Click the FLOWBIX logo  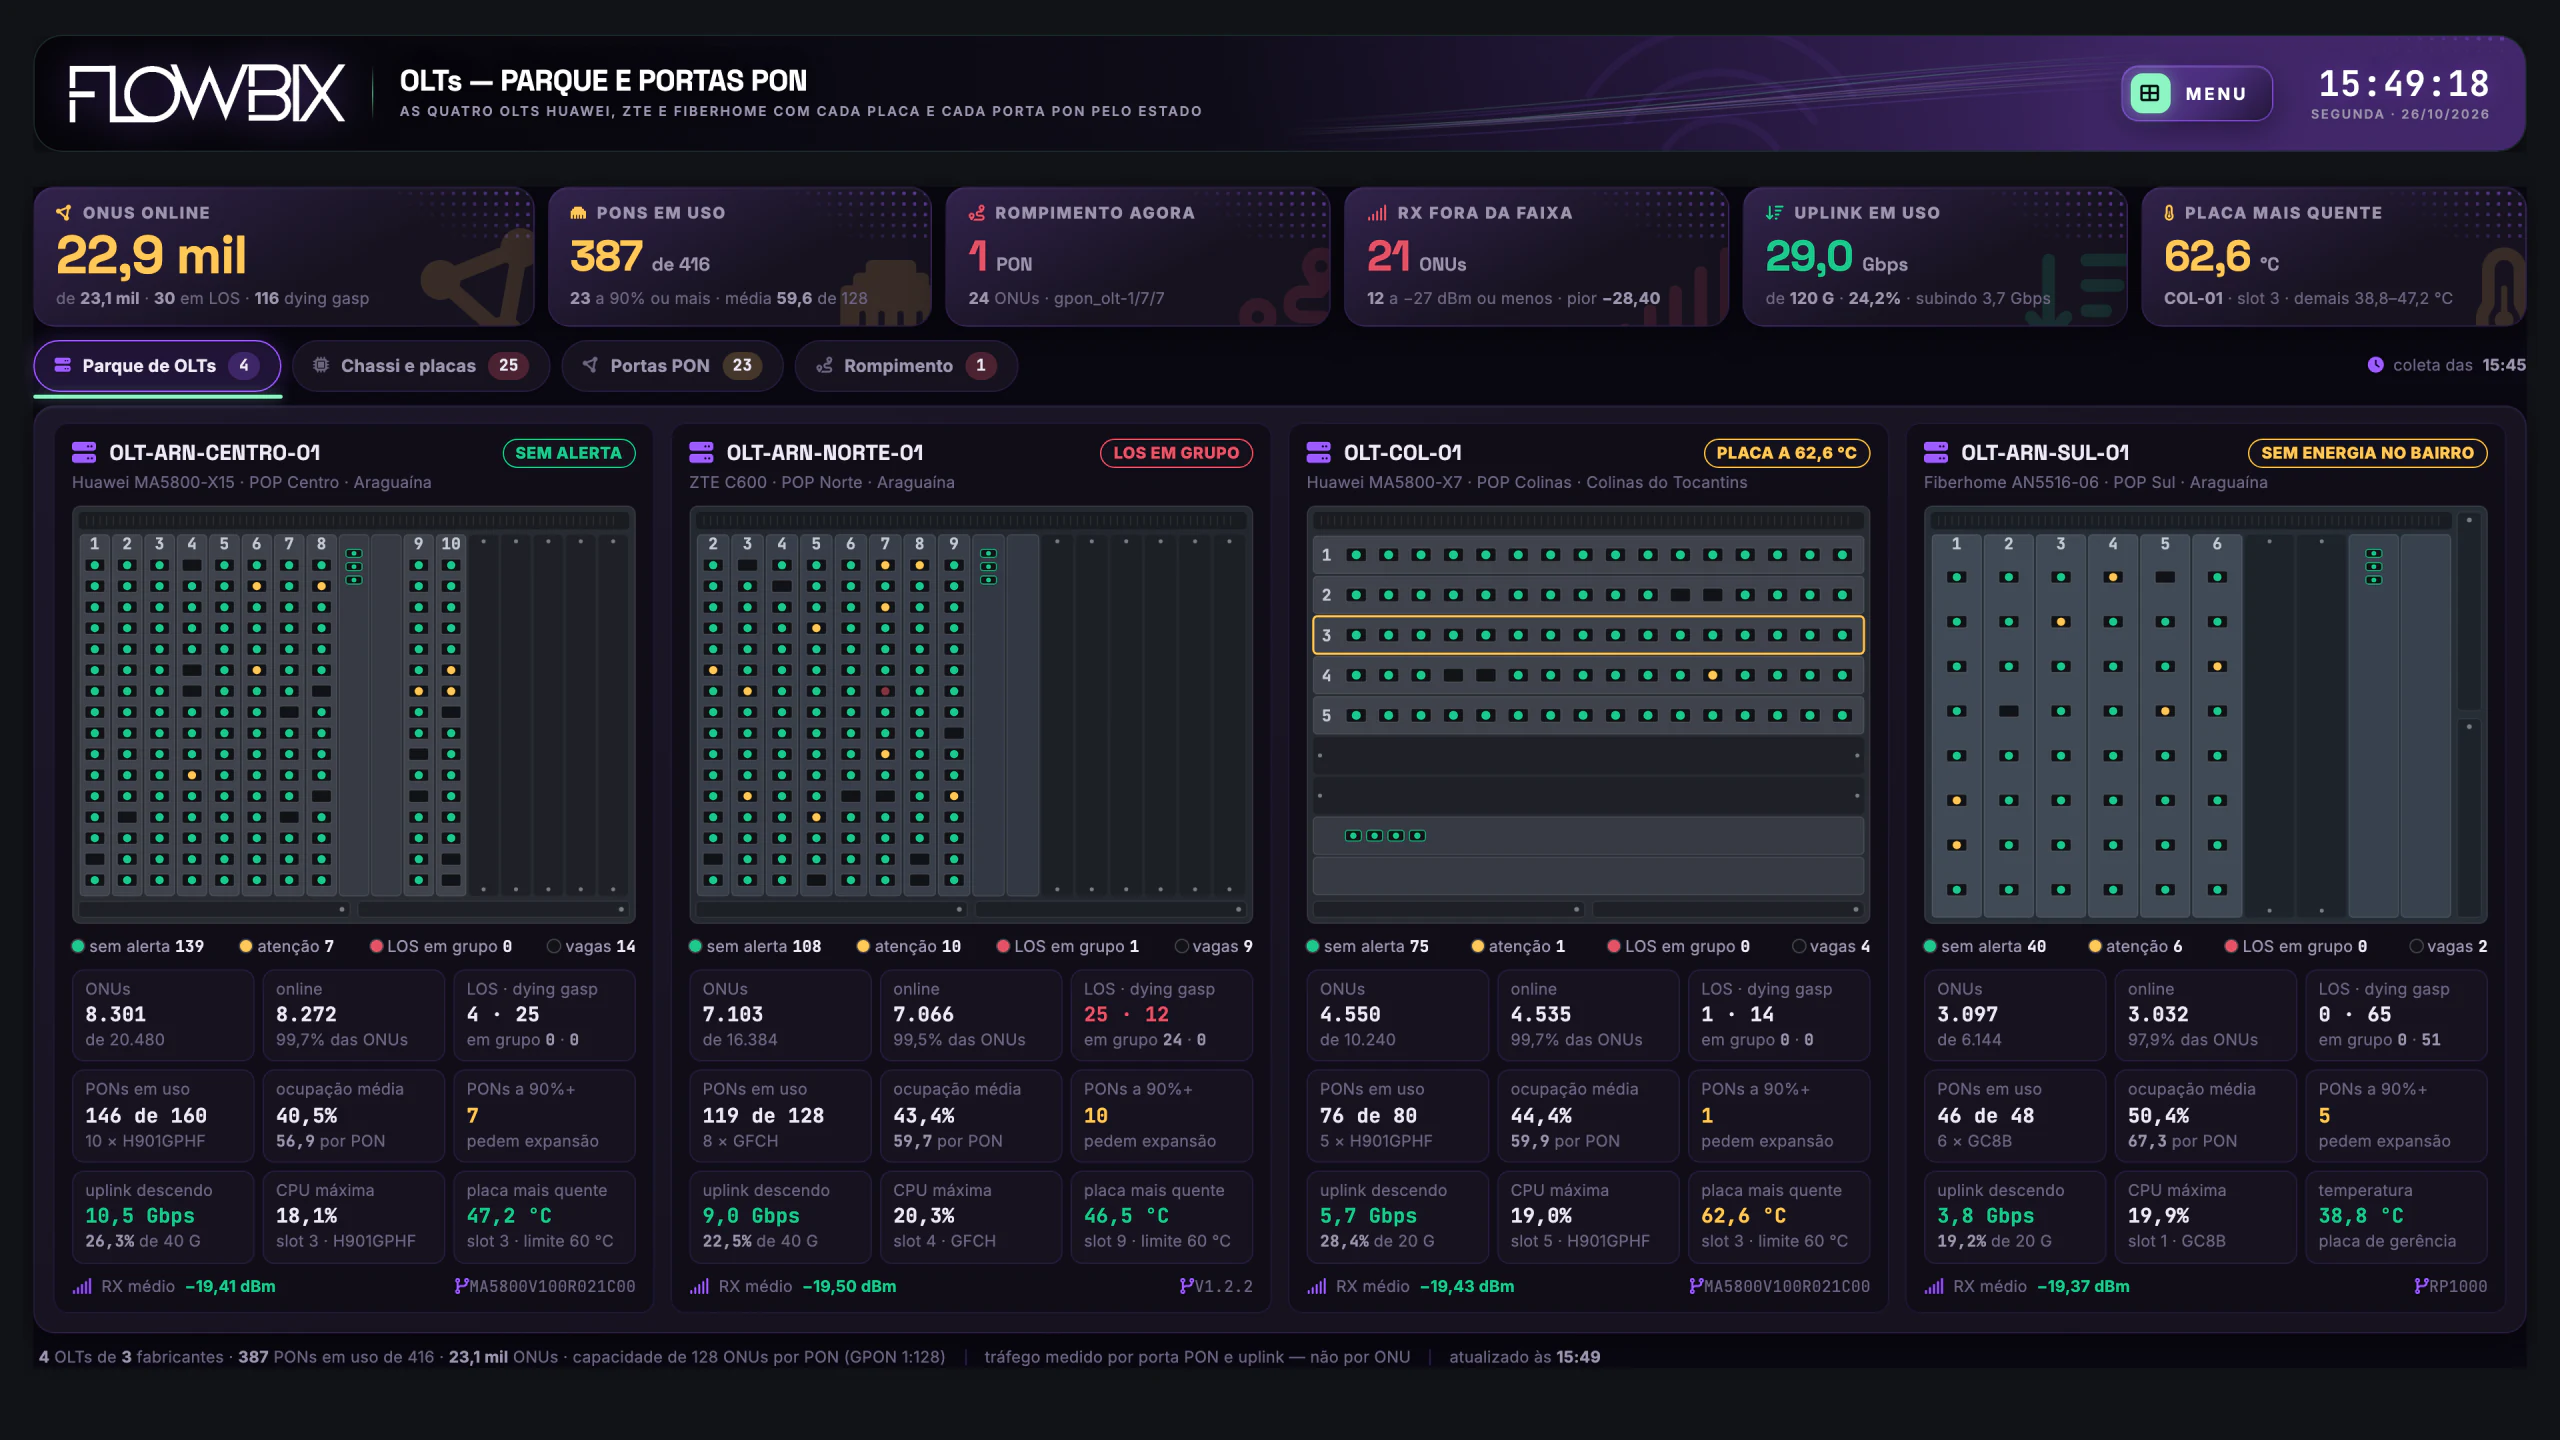207,94
